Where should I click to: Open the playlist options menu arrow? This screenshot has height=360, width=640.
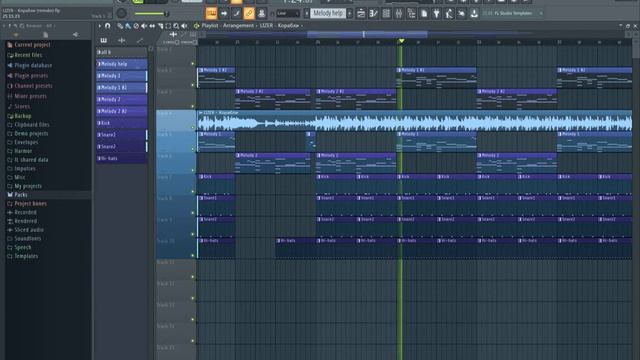(x=100, y=26)
